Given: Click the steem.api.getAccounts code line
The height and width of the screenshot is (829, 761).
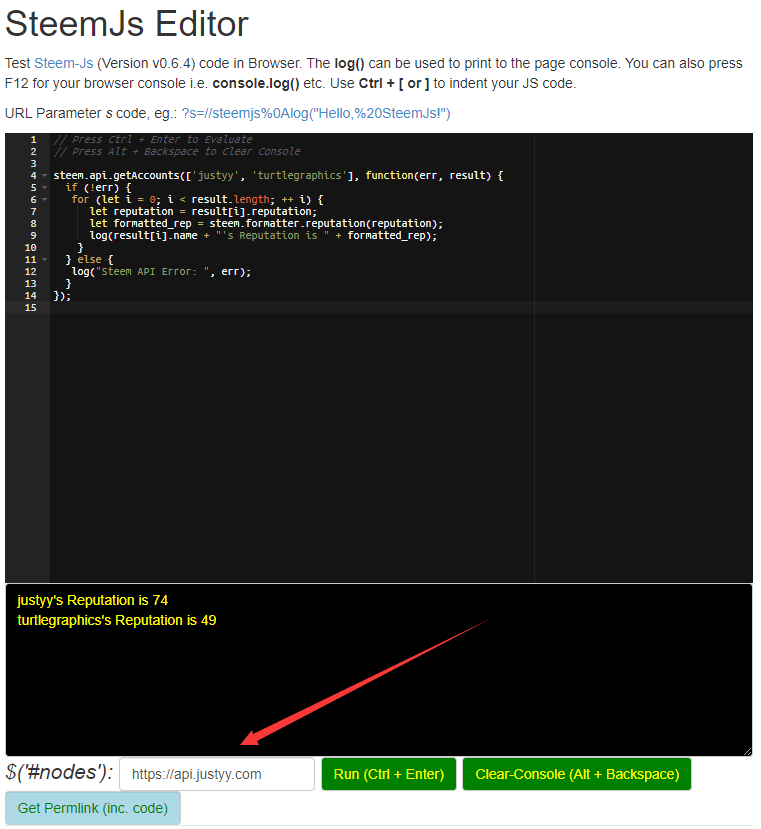Looking at the screenshot, I should point(278,176).
